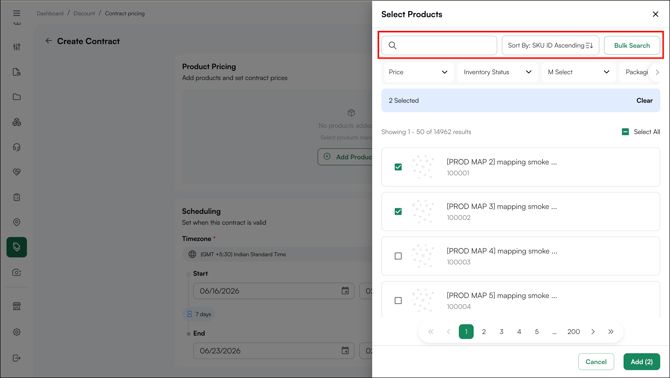The width and height of the screenshot is (670, 378).
Task: Open the folder icon in sidebar
Action: click(17, 97)
